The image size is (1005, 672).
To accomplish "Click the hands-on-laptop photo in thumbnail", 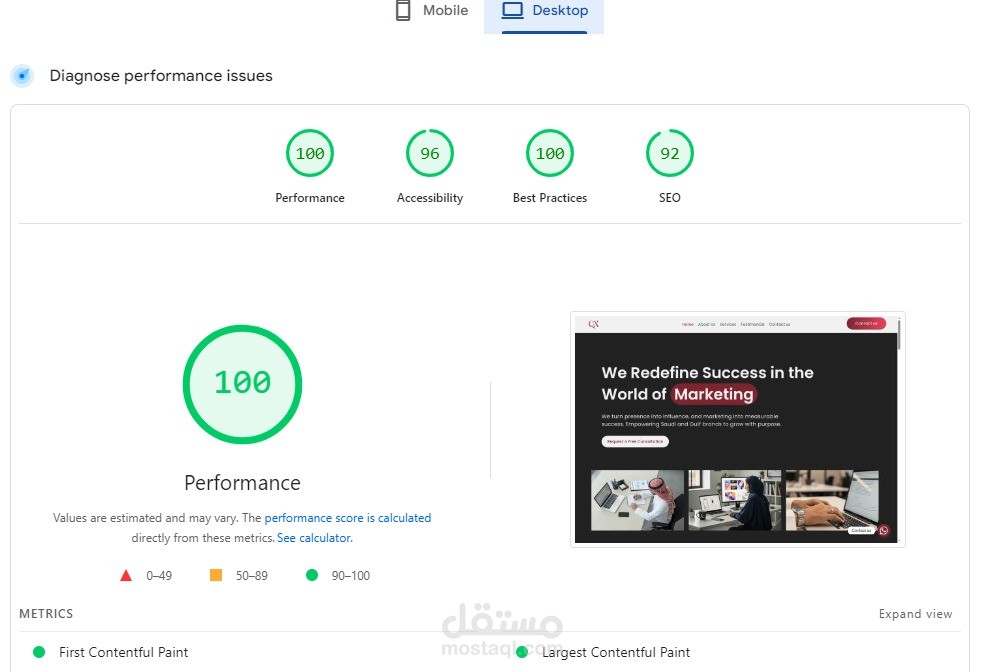I will 832,500.
